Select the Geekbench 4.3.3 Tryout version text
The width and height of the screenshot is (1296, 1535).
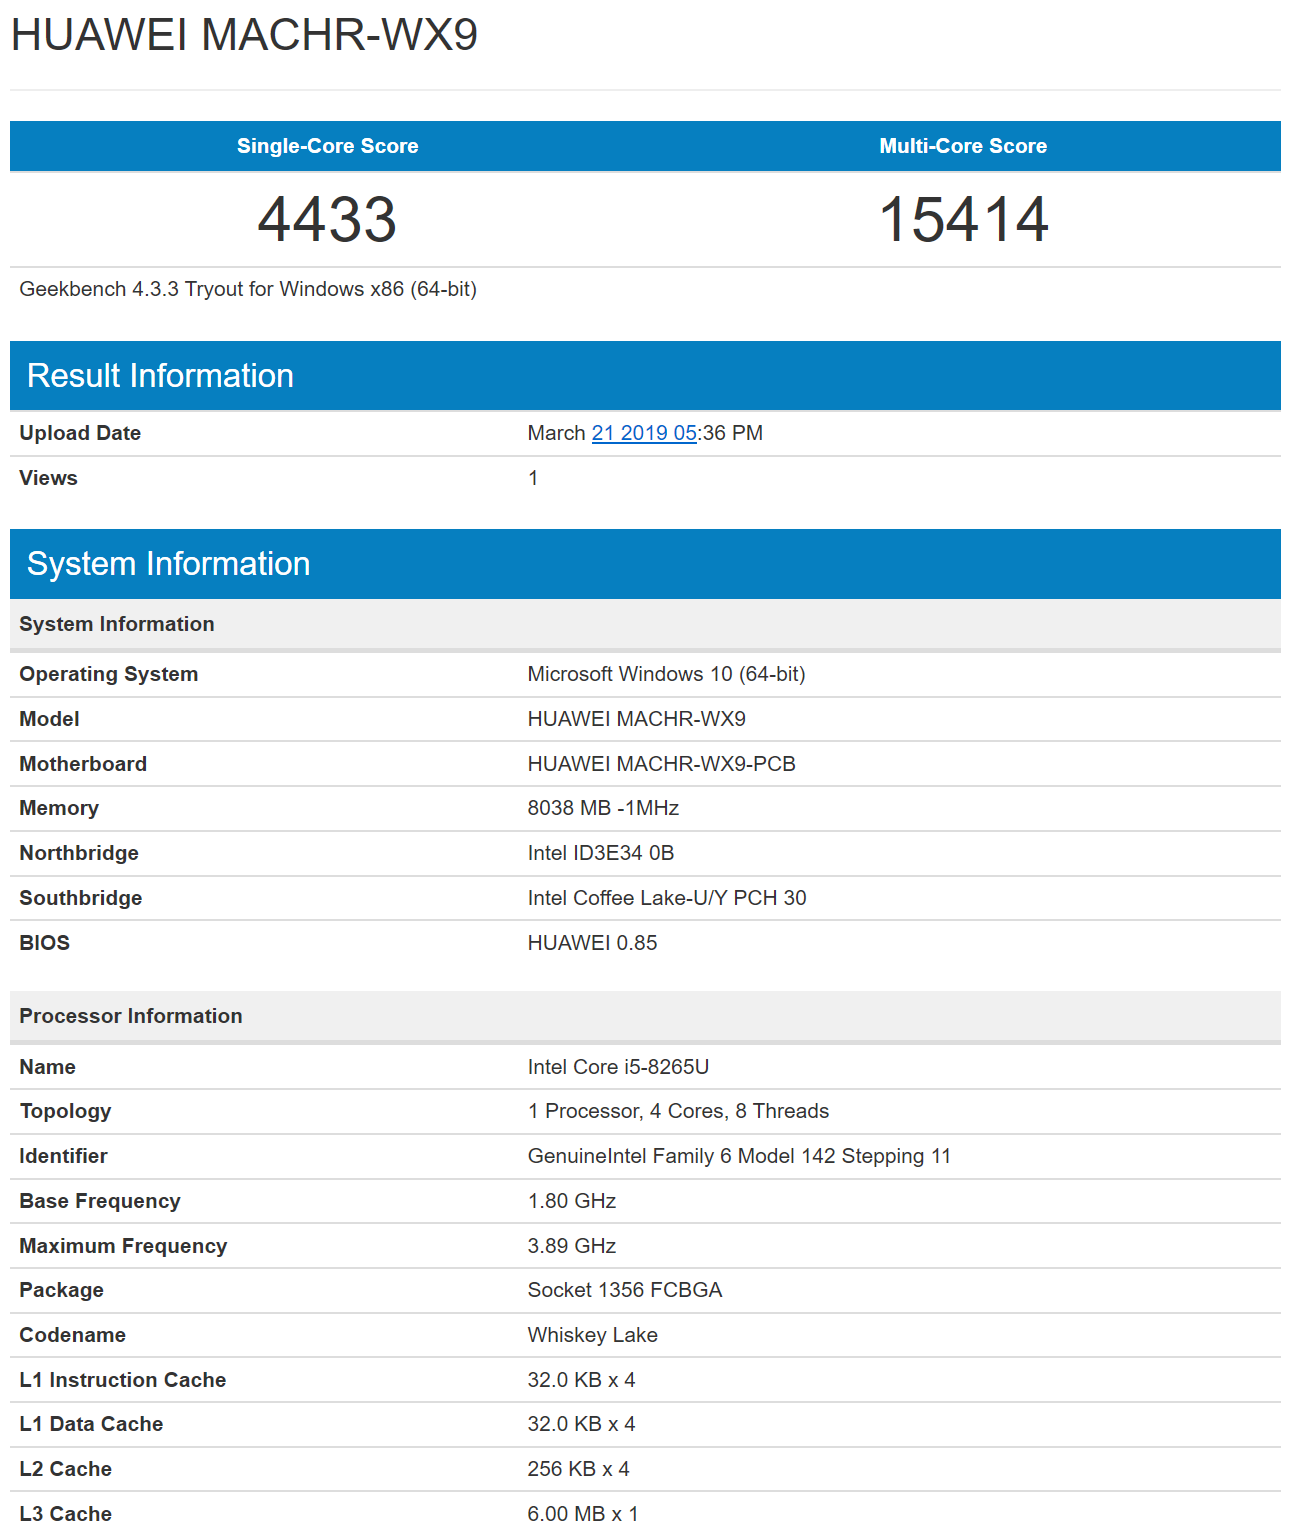click(x=248, y=289)
